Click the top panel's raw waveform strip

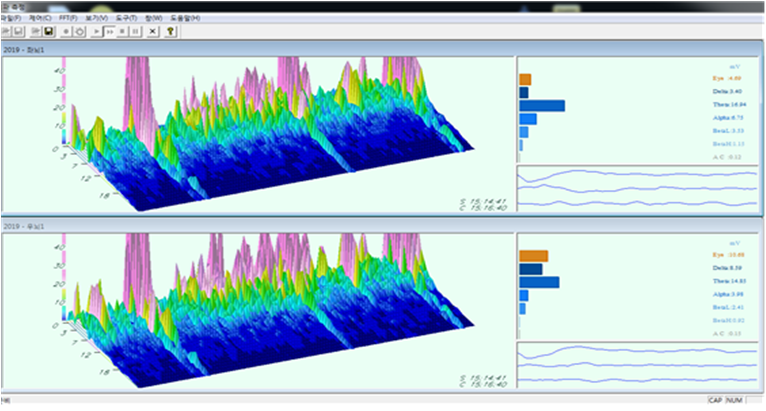point(636,188)
